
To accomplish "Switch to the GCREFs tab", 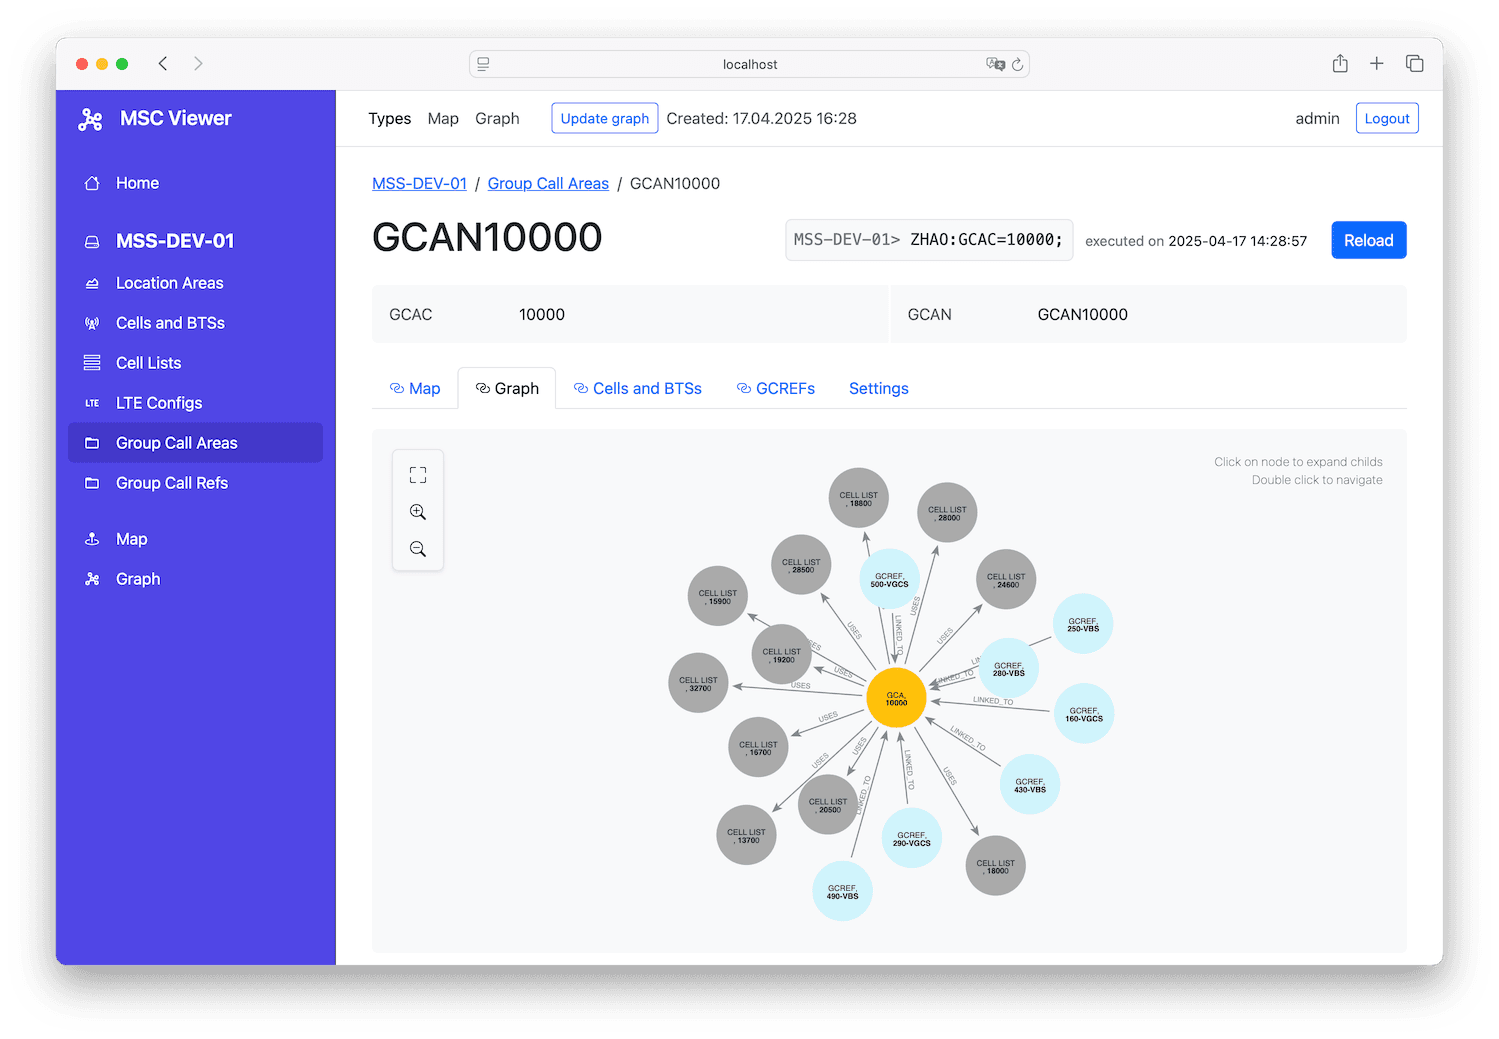I will pyautogui.click(x=776, y=388).
